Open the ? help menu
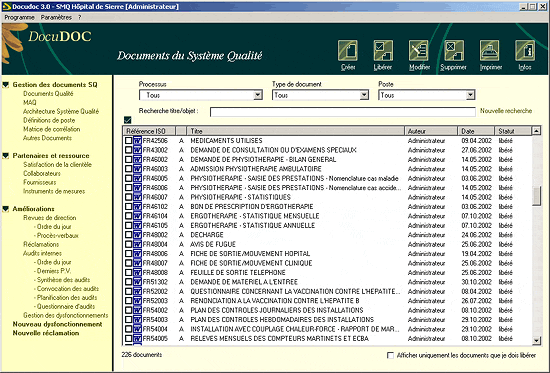Viewport: 550px width, 373px height. [x=80, y=17]
